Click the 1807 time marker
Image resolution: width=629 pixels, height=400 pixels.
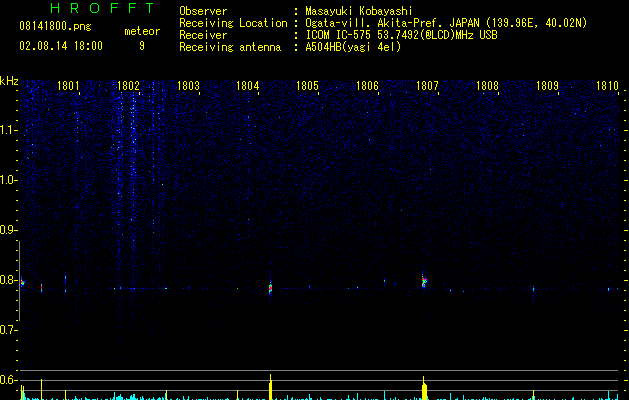[427, 86]
